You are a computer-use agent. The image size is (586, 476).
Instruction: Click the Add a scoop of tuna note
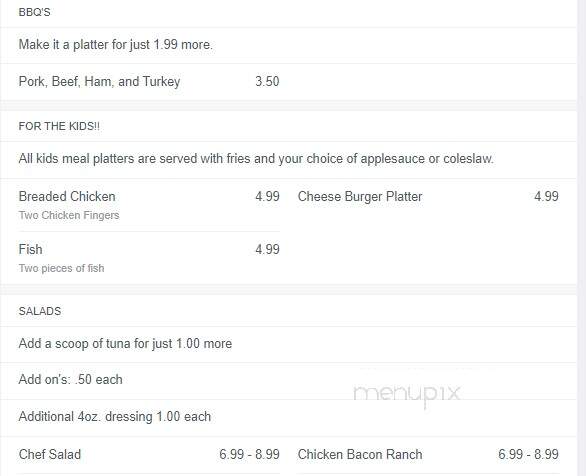(125, 343)
